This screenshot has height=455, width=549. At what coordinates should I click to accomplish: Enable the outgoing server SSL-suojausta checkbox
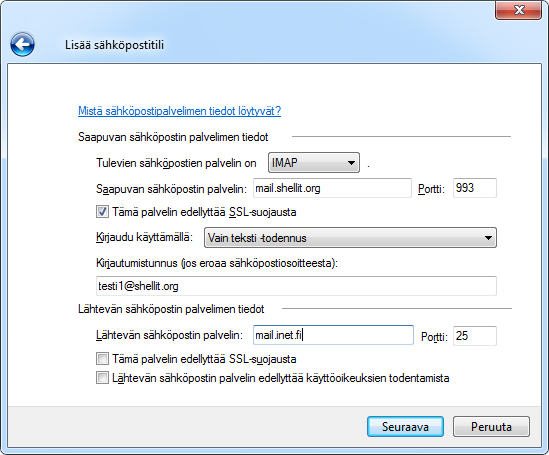[102, 359]
